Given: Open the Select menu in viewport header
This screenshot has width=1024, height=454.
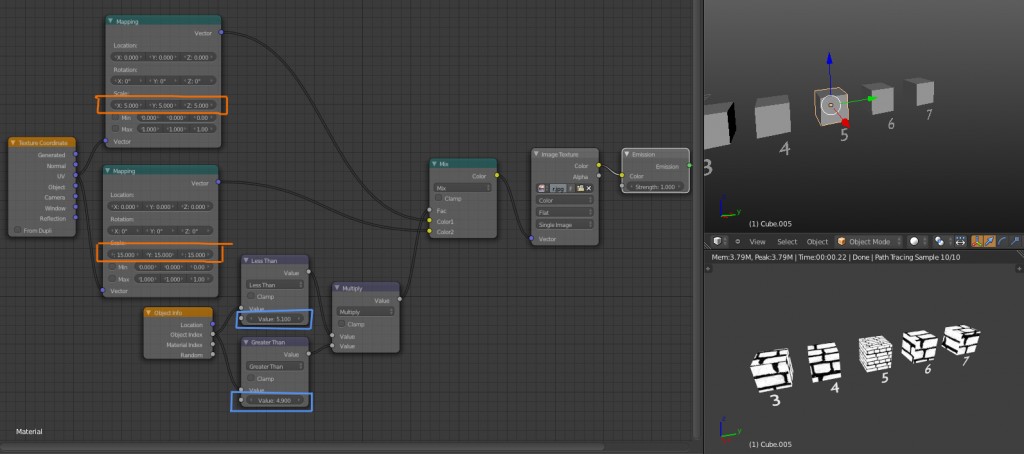Looking at the screenshot, I should (x=787, y=242).
